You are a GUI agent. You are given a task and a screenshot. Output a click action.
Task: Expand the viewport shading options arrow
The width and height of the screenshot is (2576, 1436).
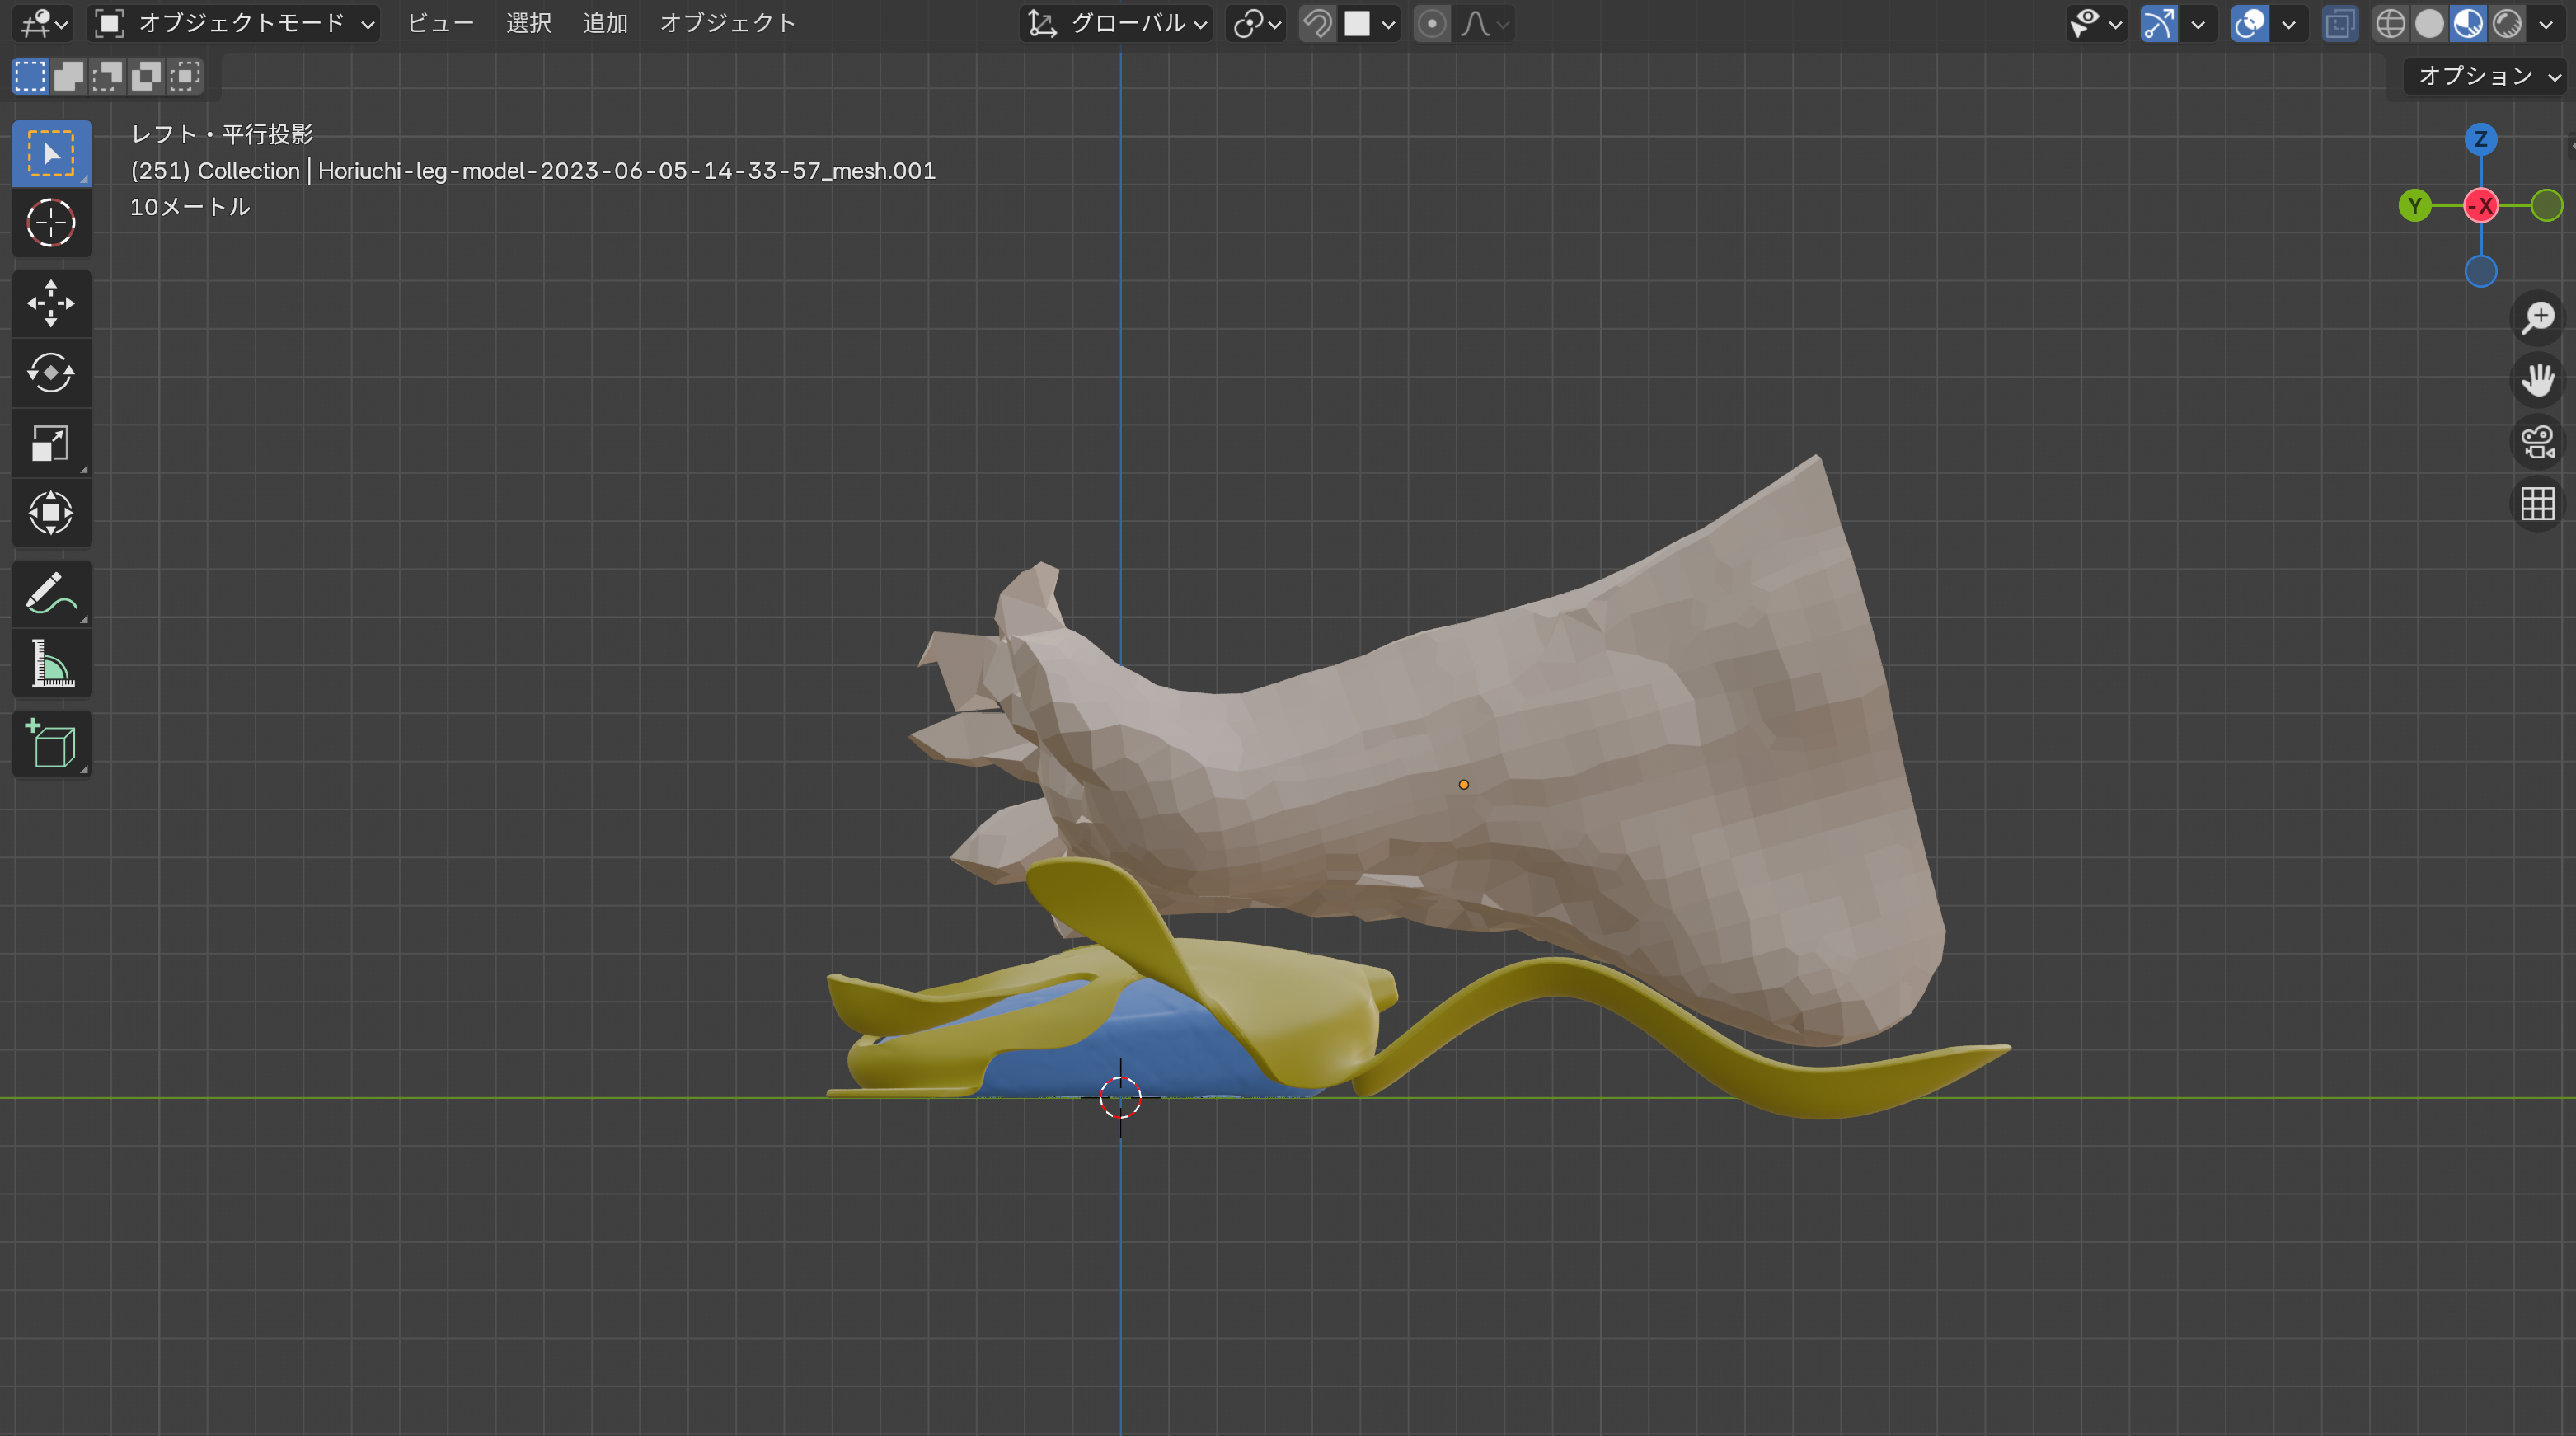tap(2546, 23)
